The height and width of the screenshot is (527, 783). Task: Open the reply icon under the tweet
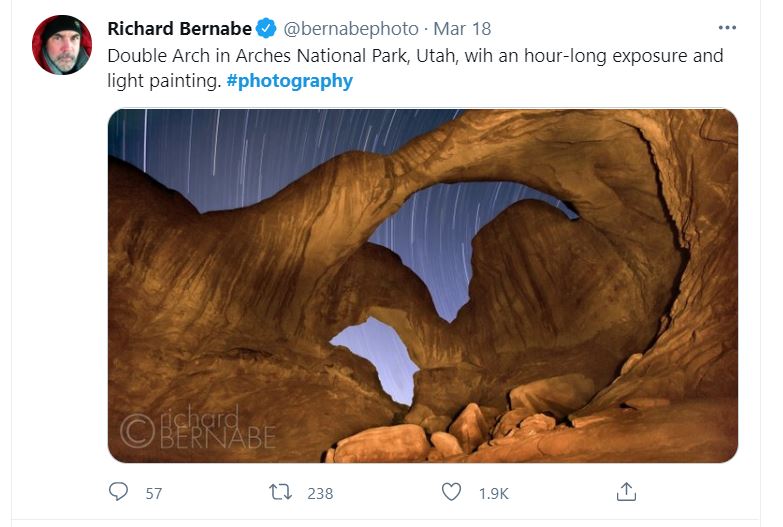119,492
